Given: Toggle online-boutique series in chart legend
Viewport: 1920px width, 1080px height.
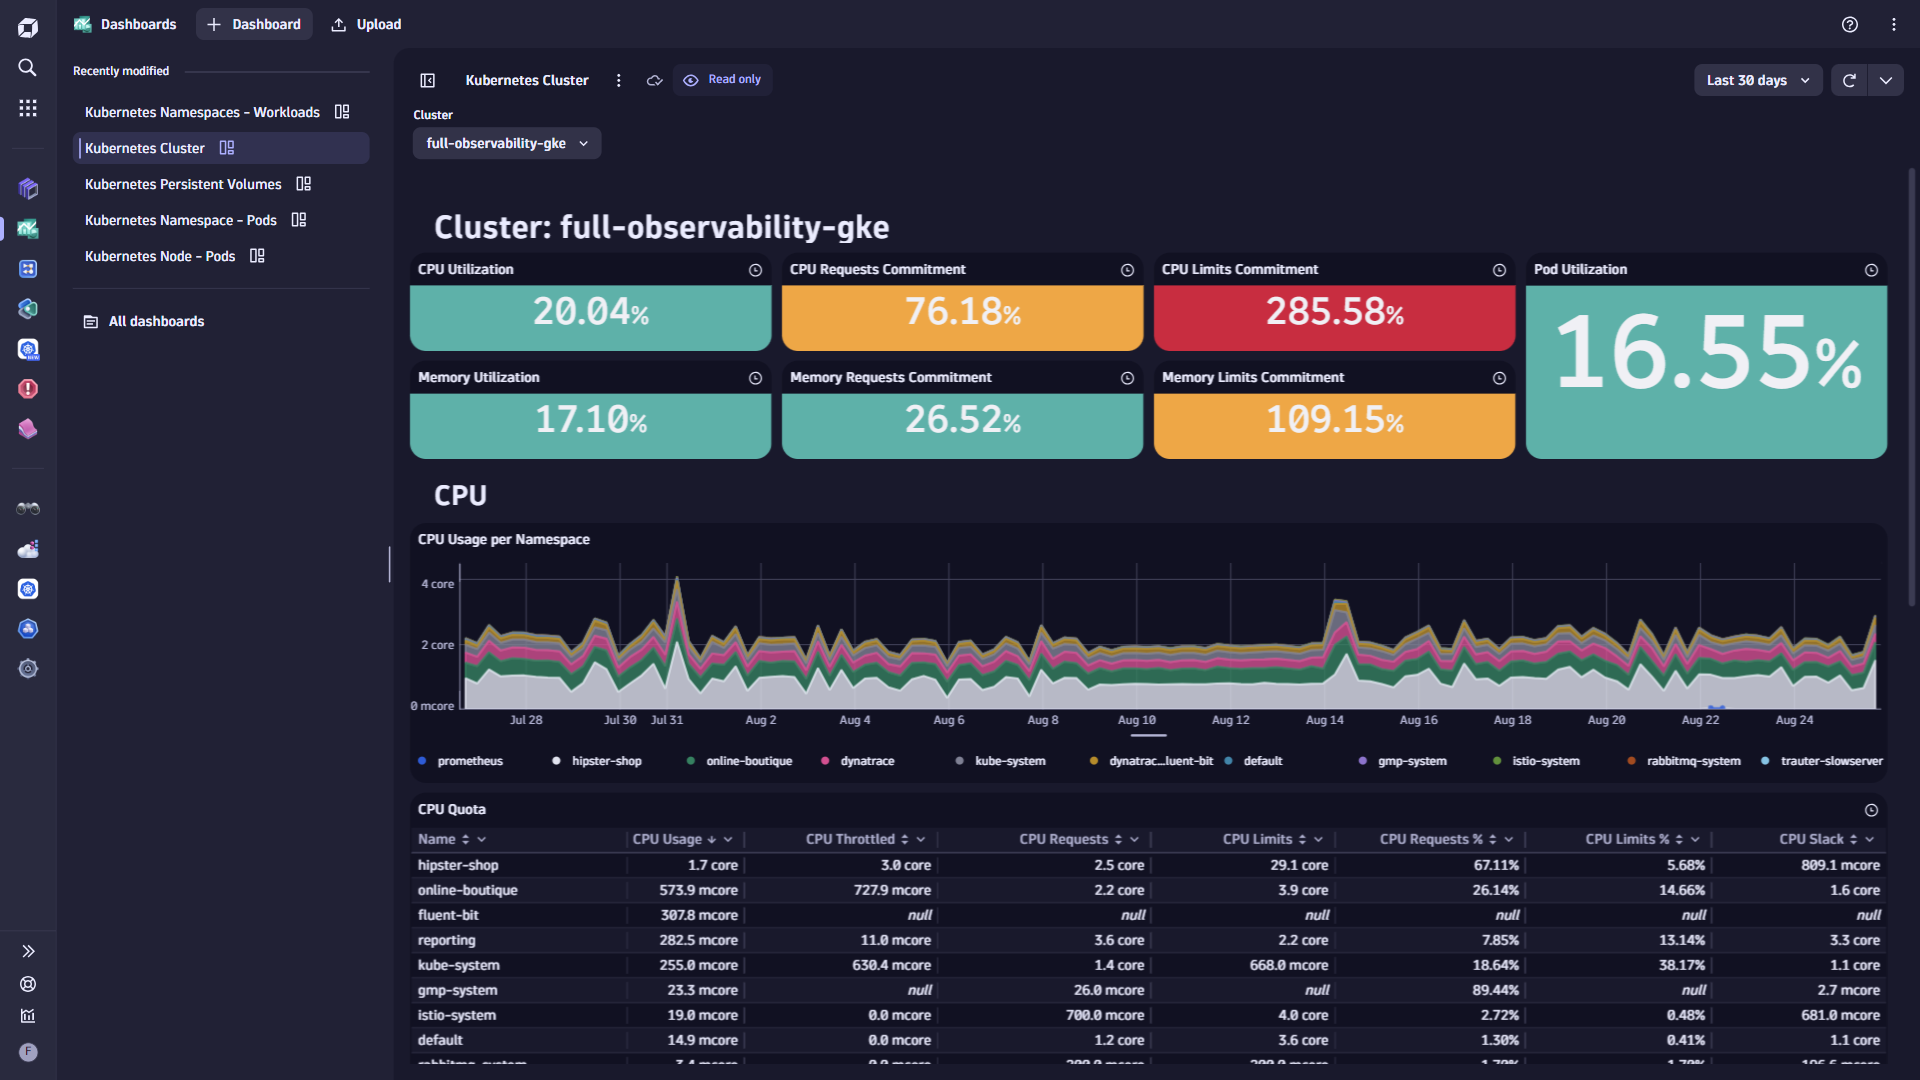Looking at the screenshot, I should point(740,761).
